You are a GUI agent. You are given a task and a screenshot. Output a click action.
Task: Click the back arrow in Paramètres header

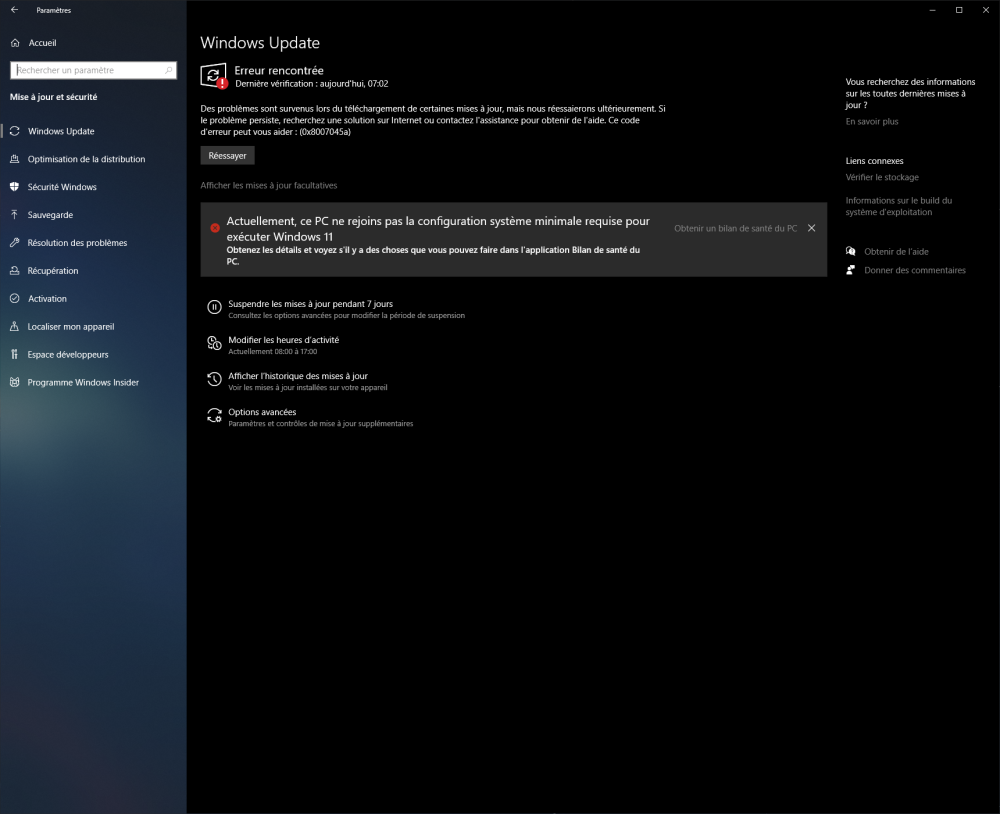click(14, 10)
